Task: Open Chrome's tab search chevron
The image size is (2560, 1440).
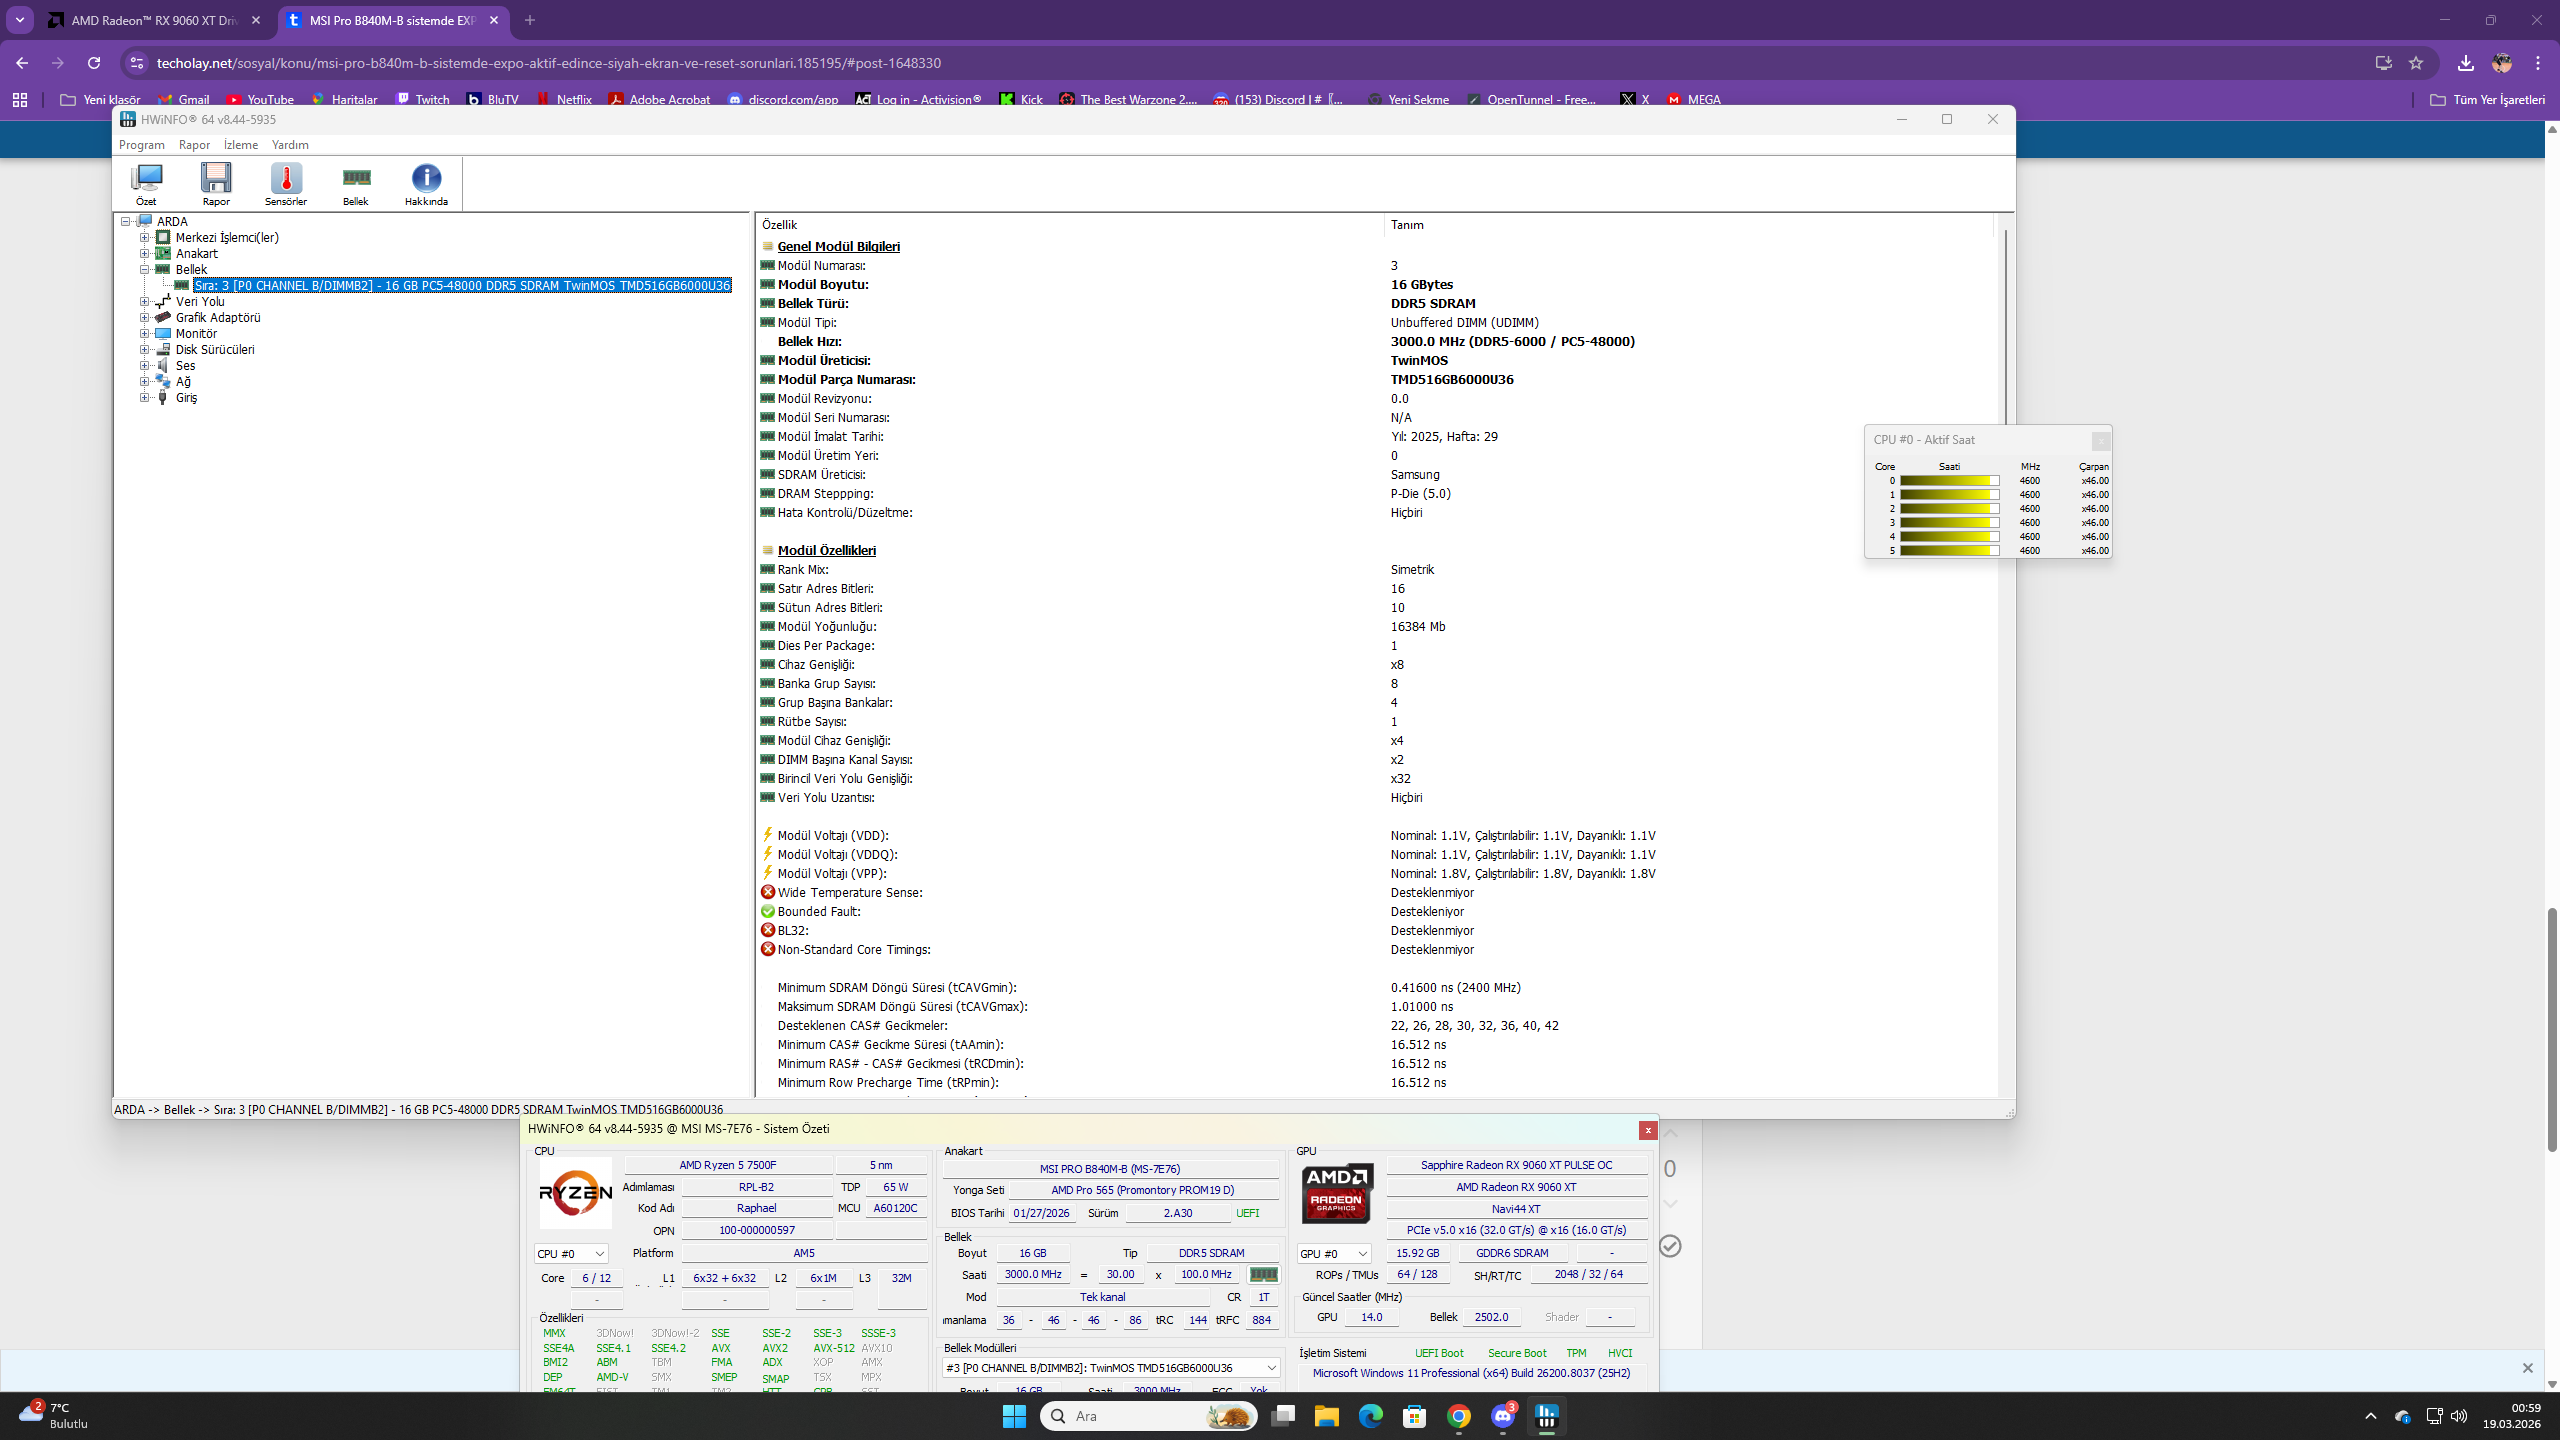Action: pyautogui.click(x=20, y=20)
